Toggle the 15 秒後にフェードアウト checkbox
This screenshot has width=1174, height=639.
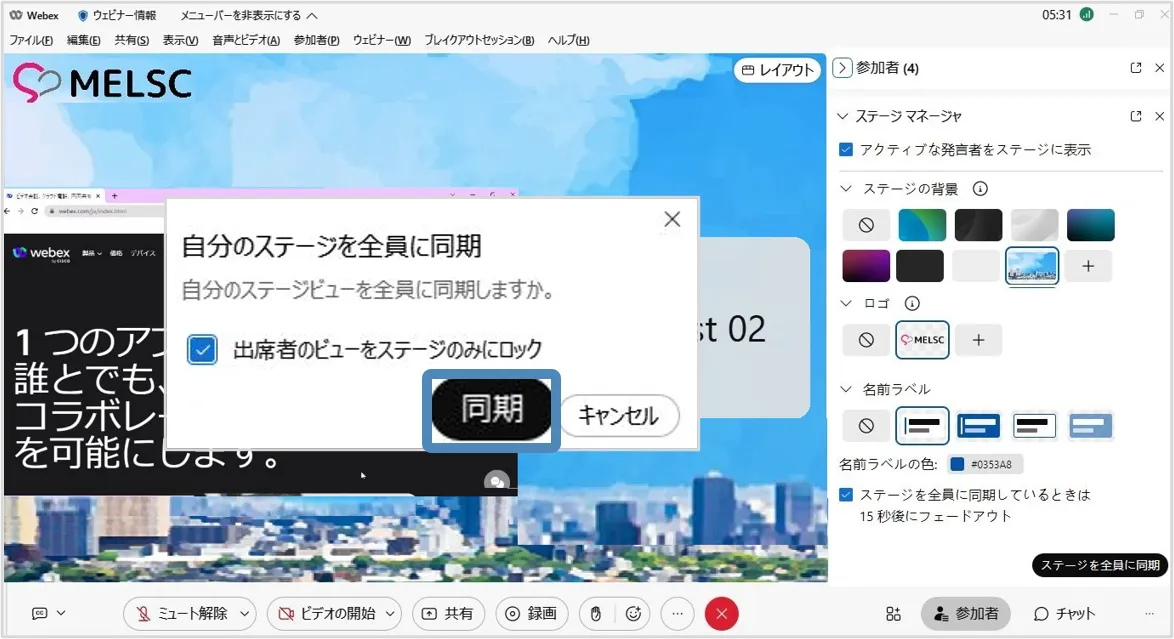tap(846, 495)
